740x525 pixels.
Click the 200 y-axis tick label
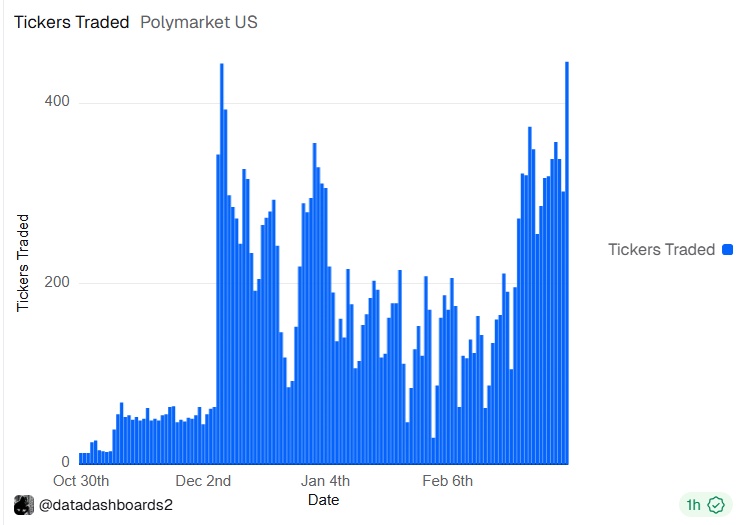tap(57, 282)
